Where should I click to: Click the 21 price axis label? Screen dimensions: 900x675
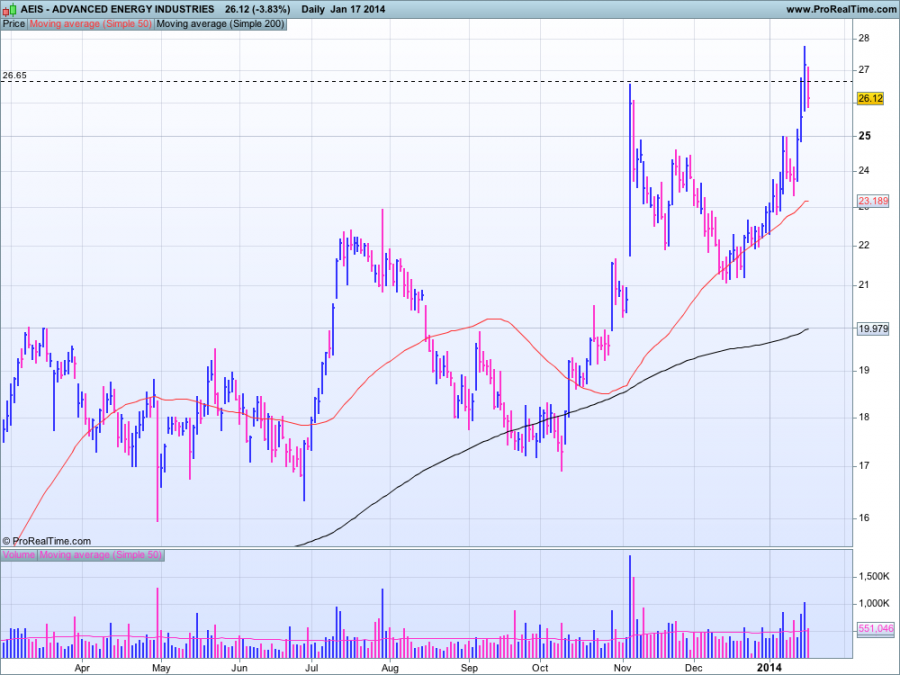864,285
